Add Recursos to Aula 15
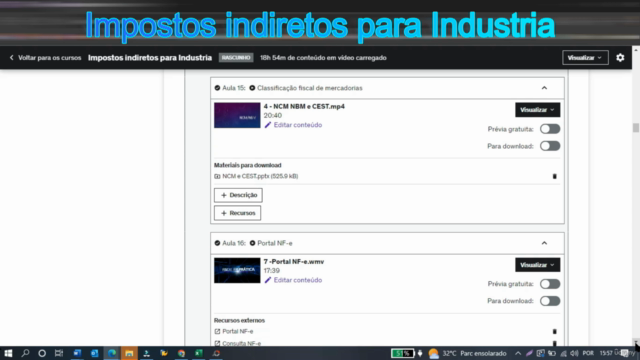Screen dimensions: 640x360 pos(238,213)
